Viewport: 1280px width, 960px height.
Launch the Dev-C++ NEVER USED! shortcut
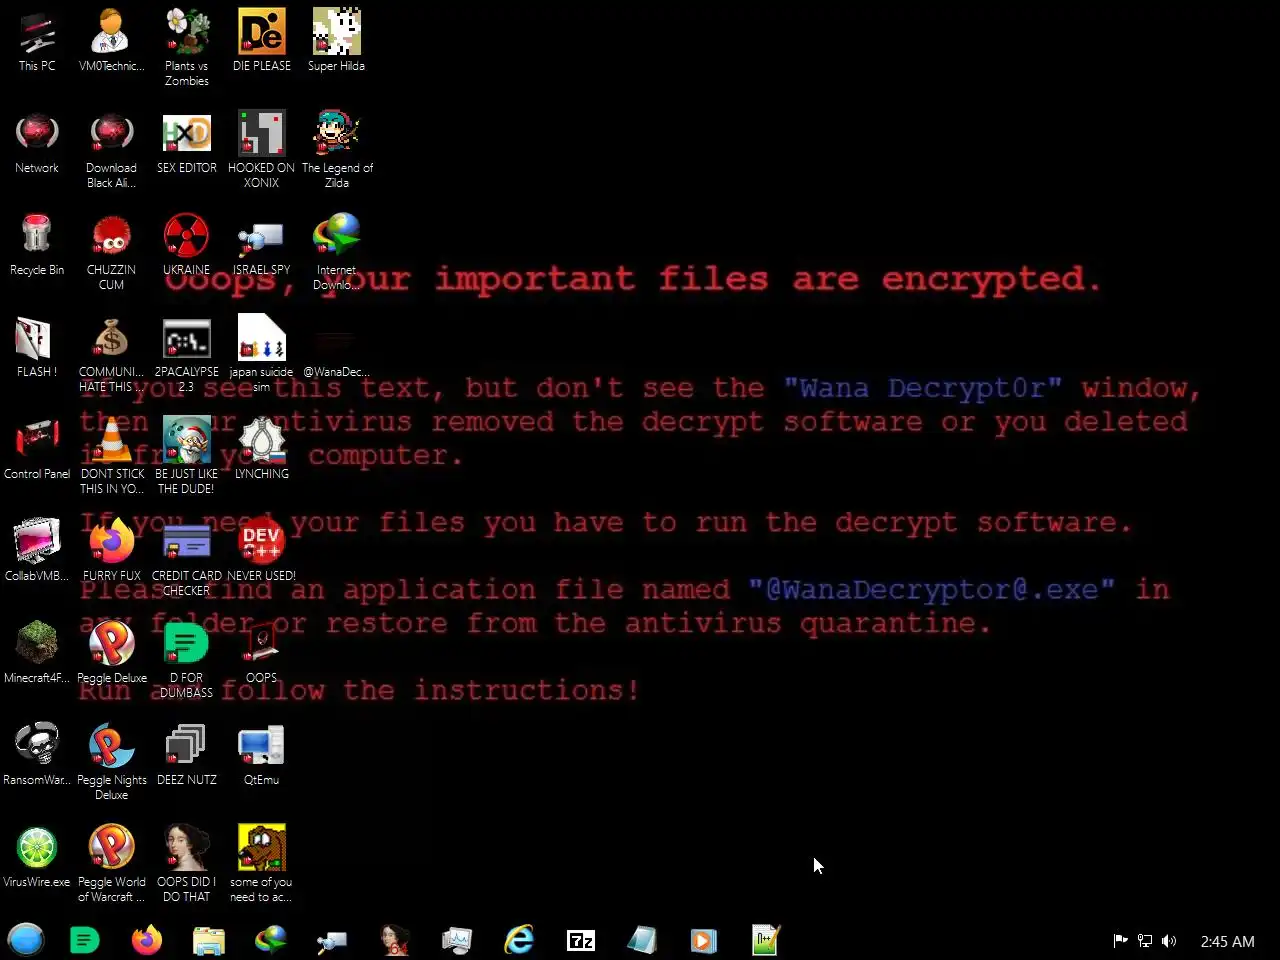click(x=261, y=550)
